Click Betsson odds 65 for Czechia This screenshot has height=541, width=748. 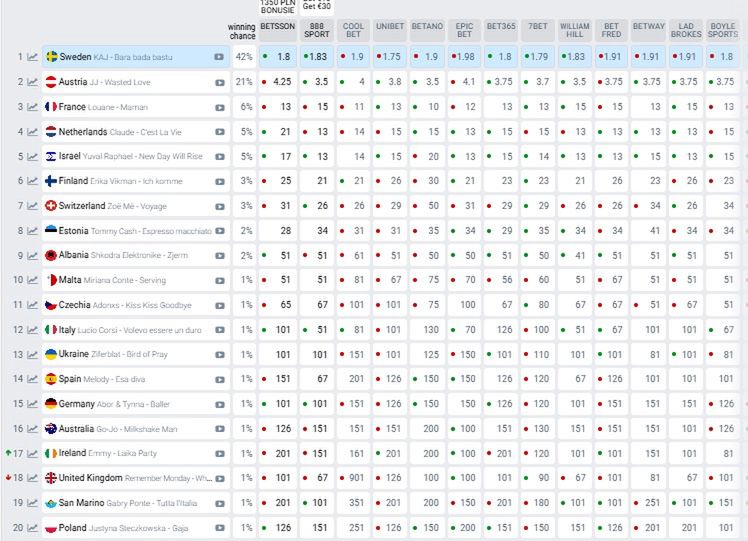coord(278,305)
